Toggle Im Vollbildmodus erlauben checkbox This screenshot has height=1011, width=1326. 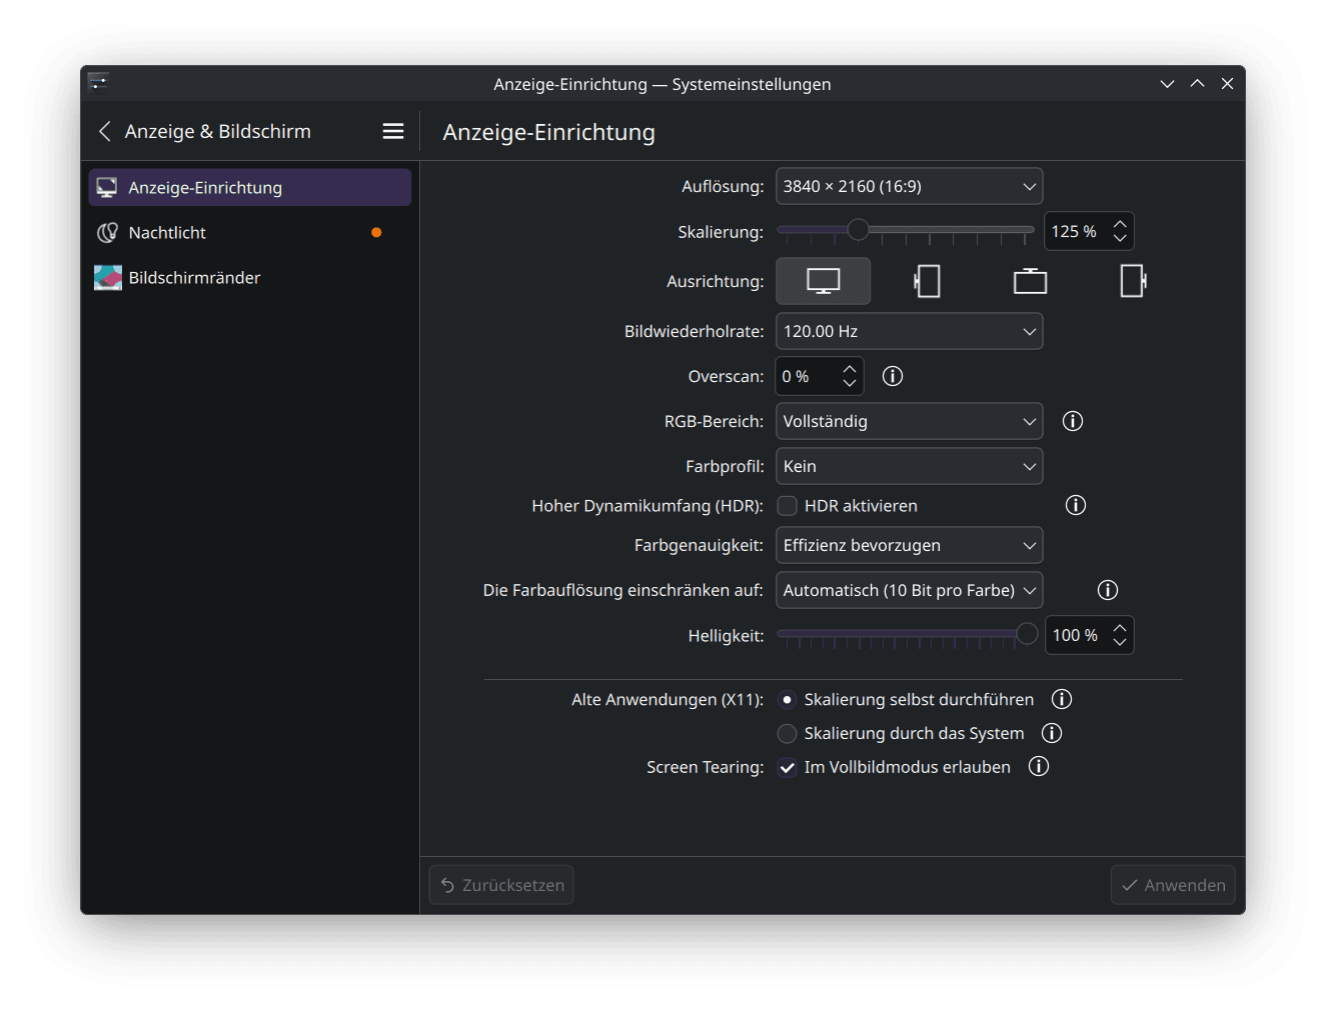coord(788,767)
